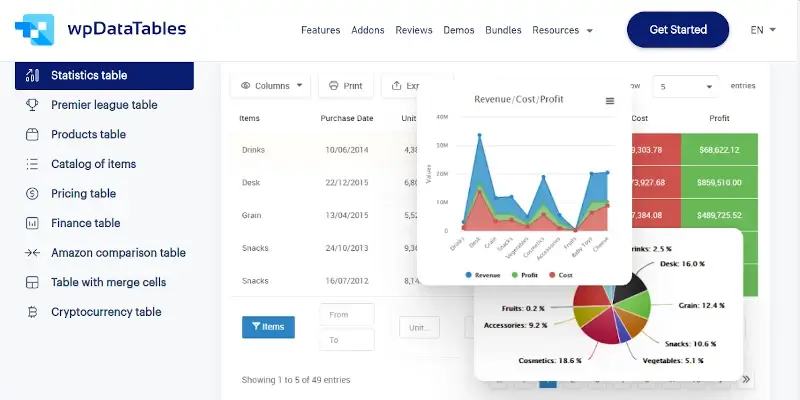Open the chart hamburger menu icon
The width and height of the screenshot is (800, 400).
pyautogui.click(x=610, y=101)
